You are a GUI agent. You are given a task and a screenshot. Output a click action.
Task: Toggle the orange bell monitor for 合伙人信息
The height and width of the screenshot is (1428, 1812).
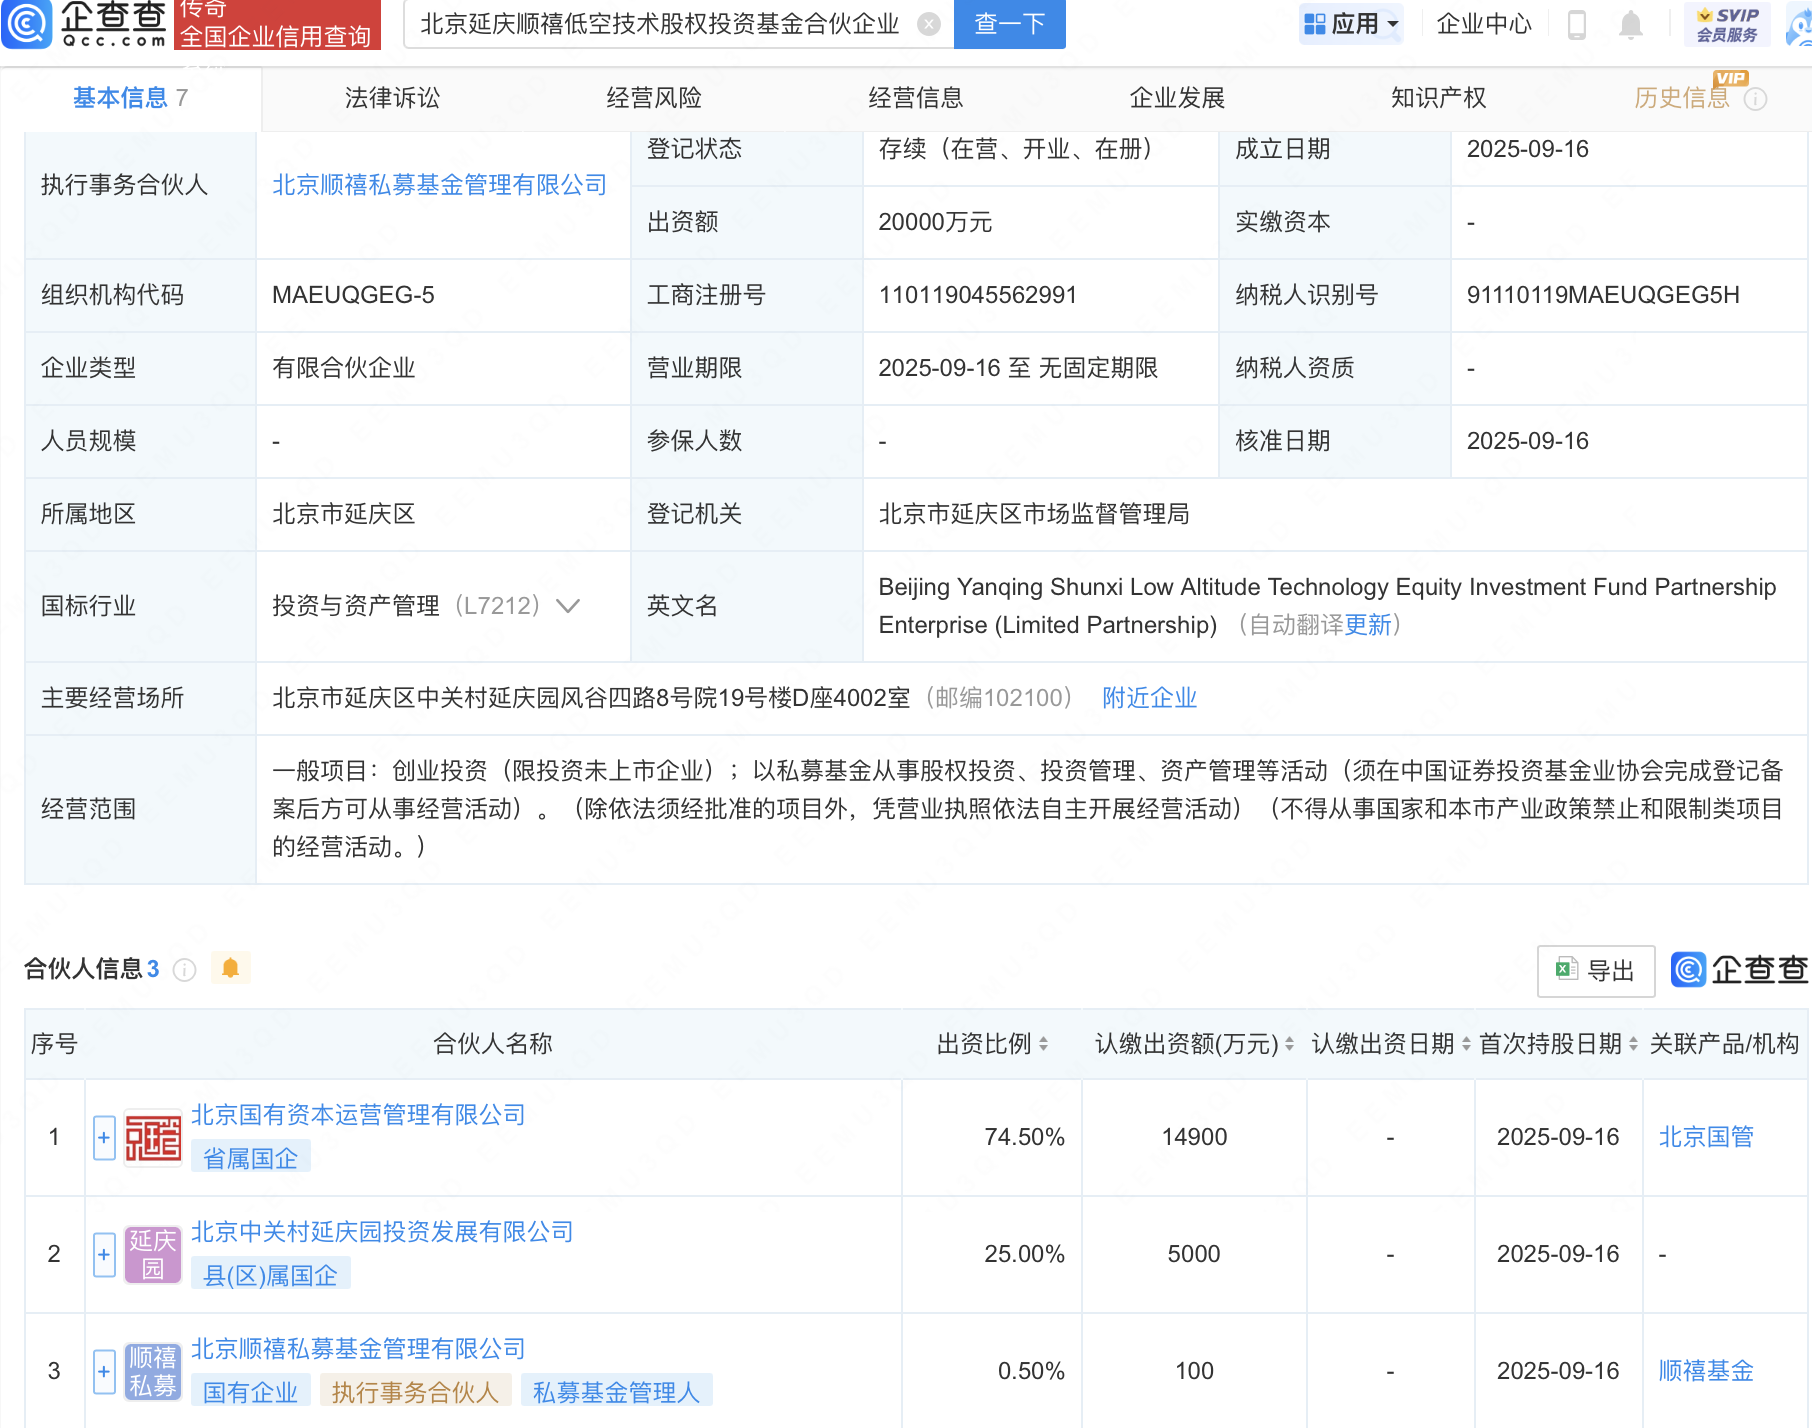tap(230, 968)
